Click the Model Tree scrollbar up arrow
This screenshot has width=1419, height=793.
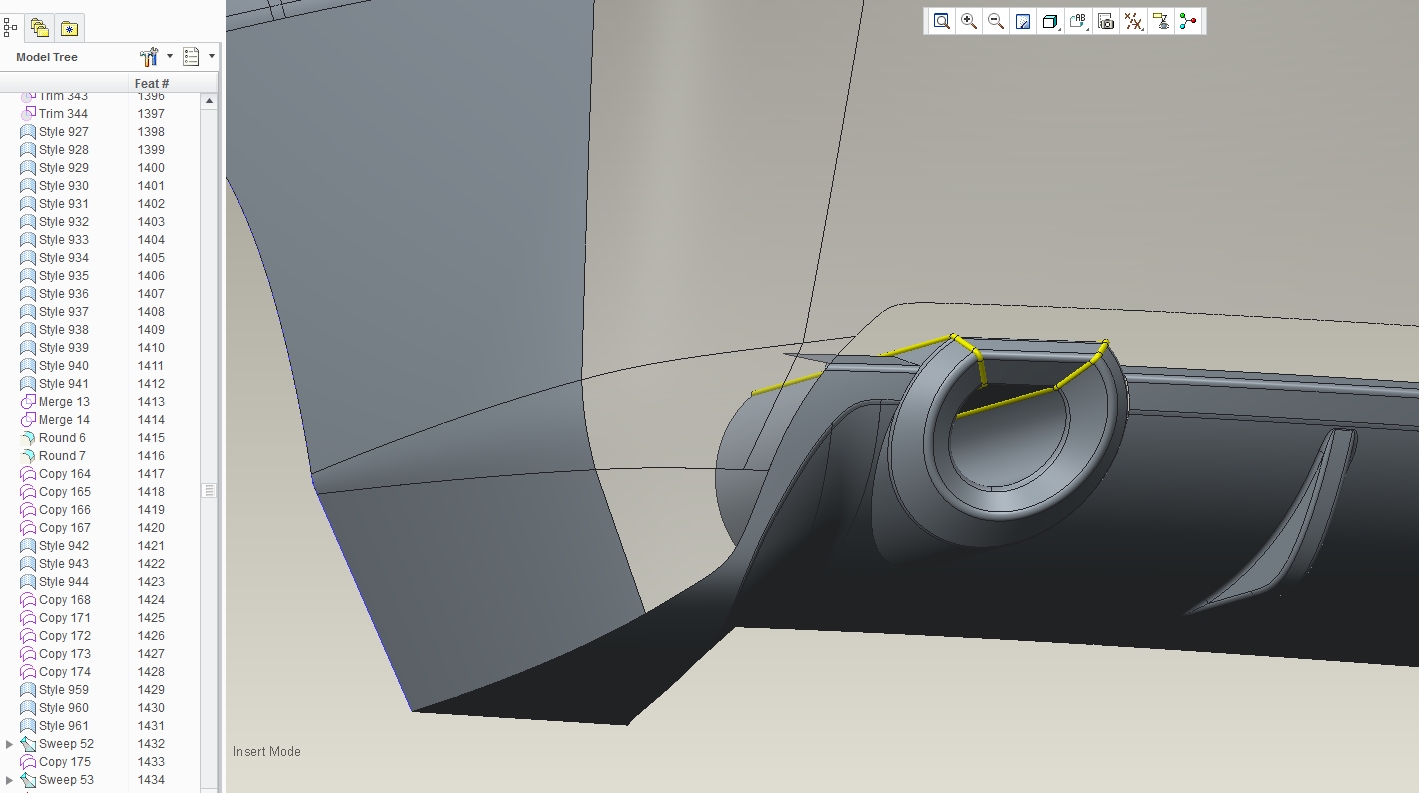[x=209, y=101]
